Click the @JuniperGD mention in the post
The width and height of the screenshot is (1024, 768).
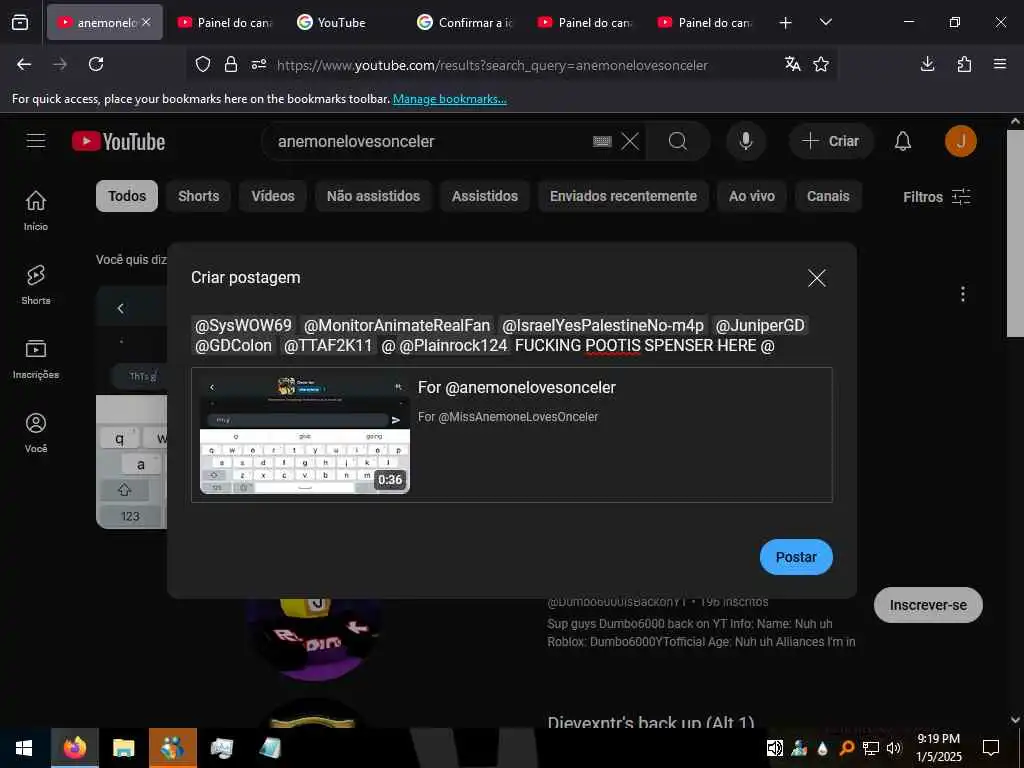click(760, 325)
